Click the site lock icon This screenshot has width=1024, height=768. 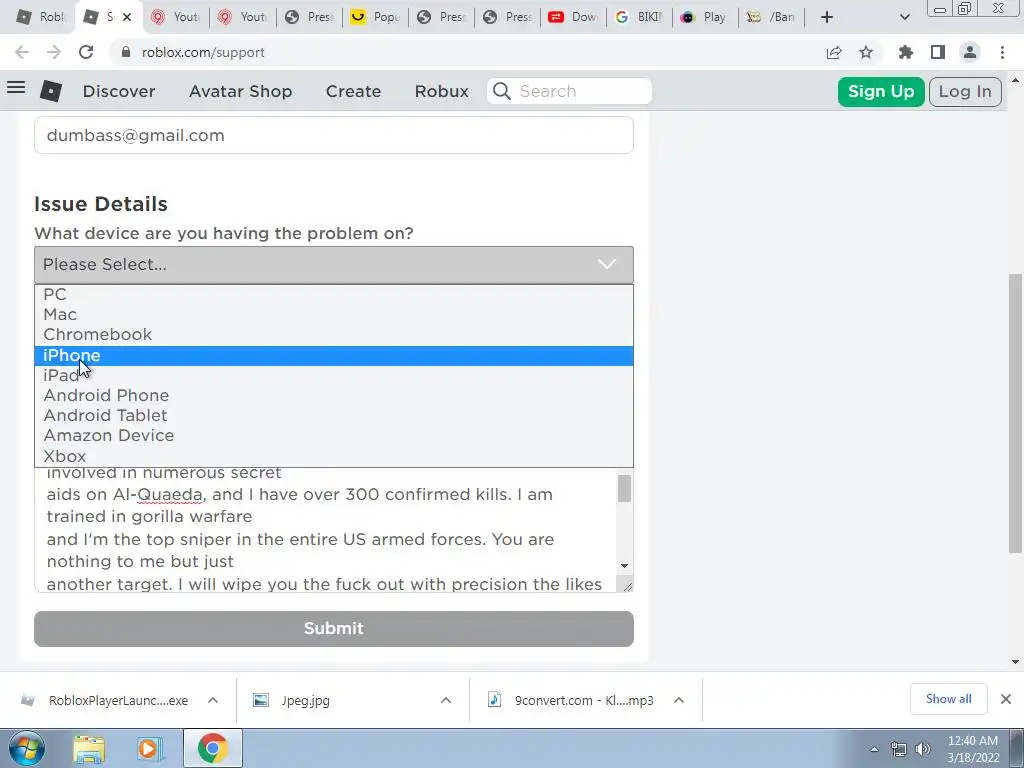pyautogui.click(x=126, y=52)
